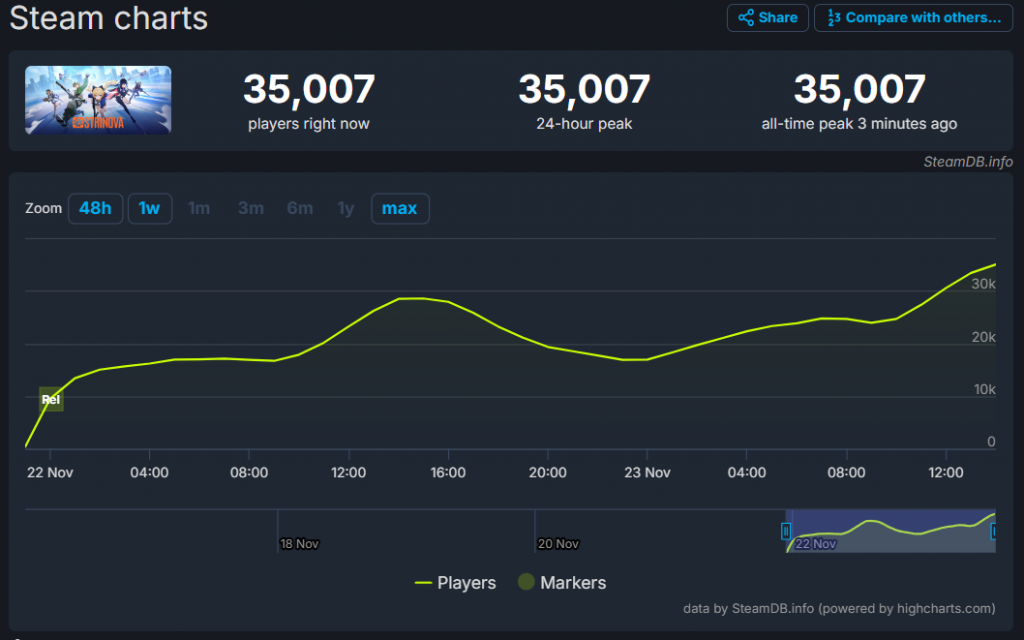Select the 6m zoom option
The height and width of the screenshot is (640, 1024).
(300, 208)
